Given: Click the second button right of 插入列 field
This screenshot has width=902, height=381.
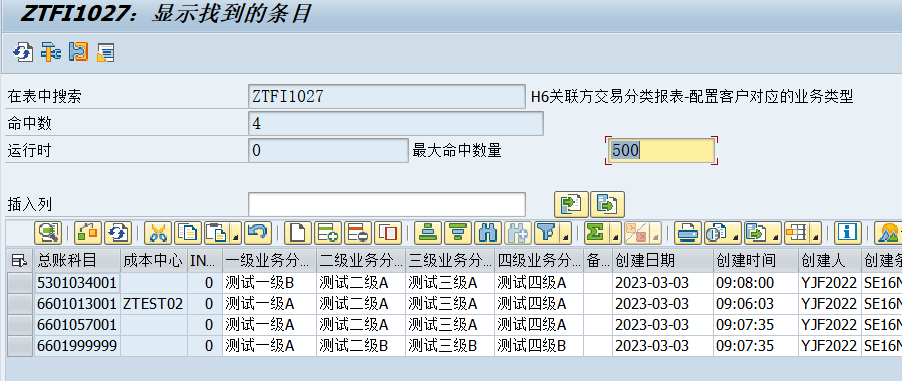Looking at the screenshot, I should point(607,204).
